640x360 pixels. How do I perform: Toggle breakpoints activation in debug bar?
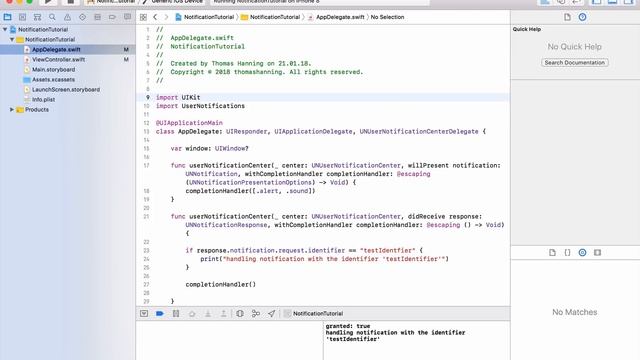(160, 313)
